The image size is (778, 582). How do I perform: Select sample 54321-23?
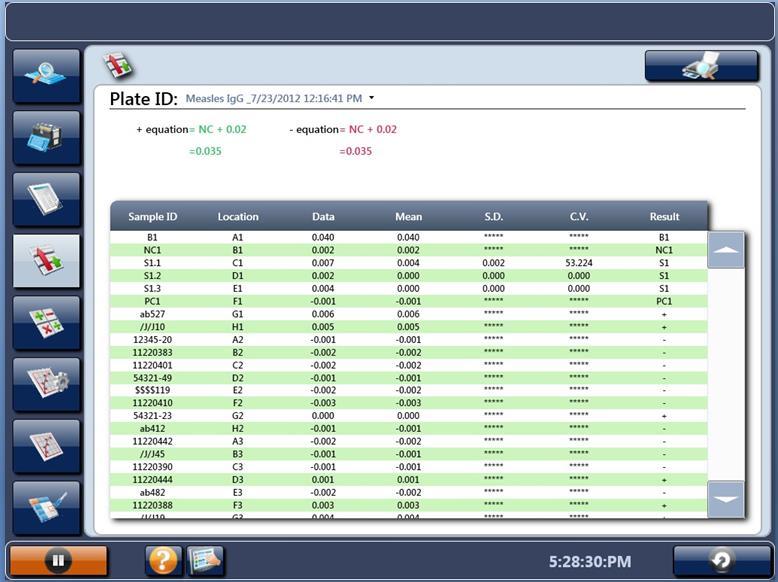152,416
